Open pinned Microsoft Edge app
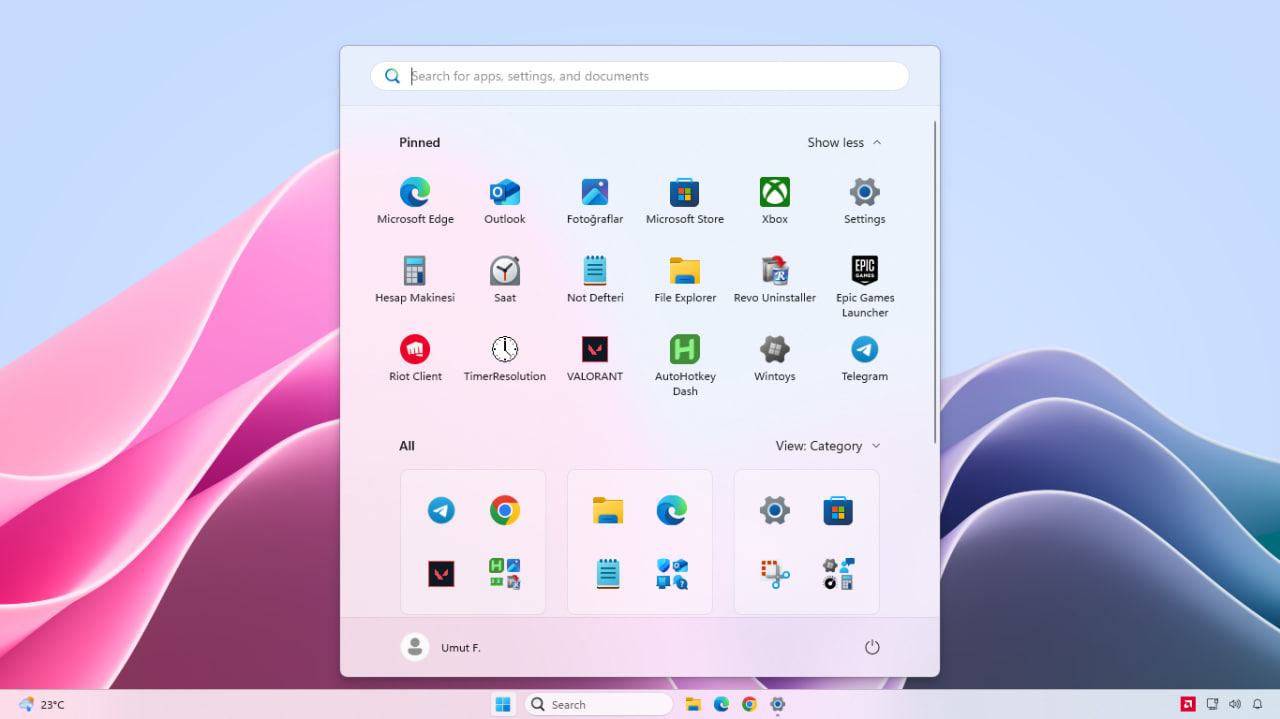 coord(415,201)
